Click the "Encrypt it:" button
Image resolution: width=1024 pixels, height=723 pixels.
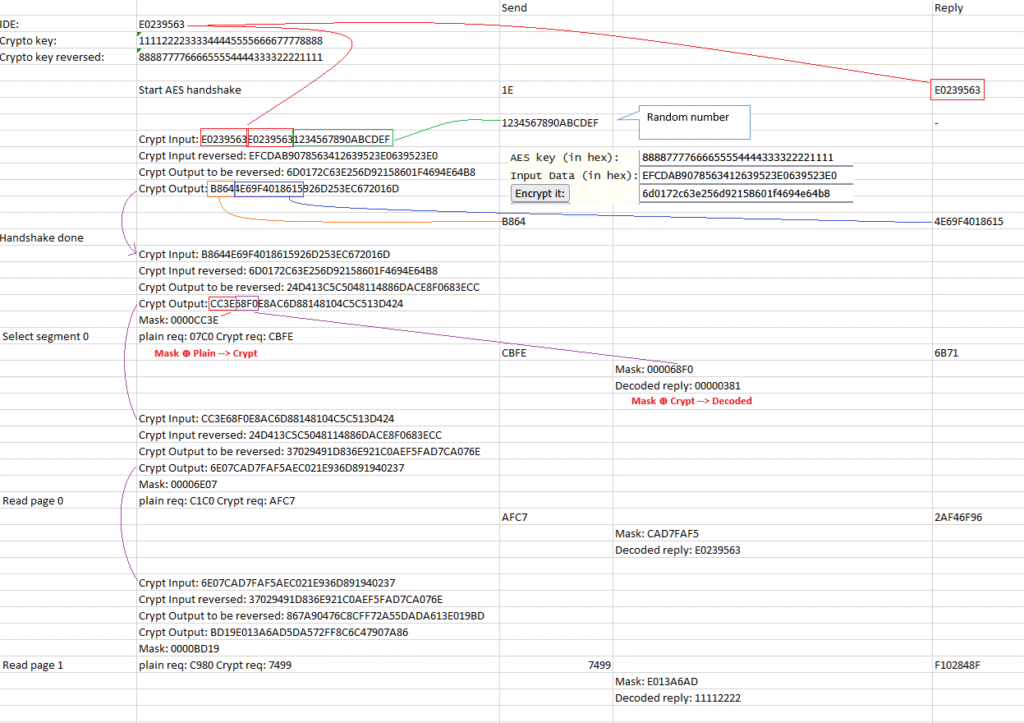(x=540, y=193)
